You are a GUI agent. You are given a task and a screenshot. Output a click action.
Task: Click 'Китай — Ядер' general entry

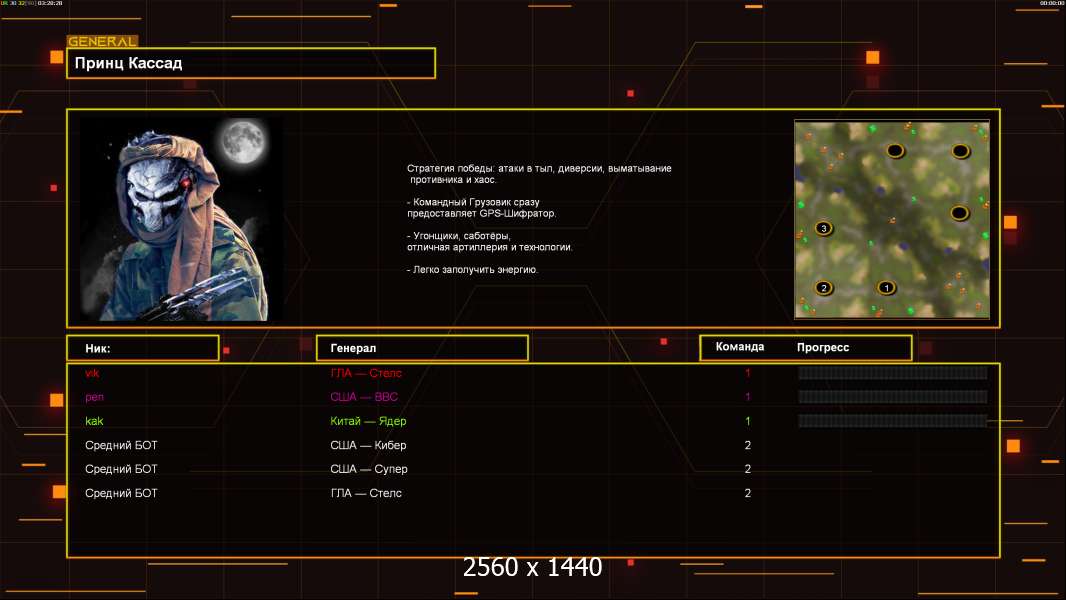(x=368, y=421)
